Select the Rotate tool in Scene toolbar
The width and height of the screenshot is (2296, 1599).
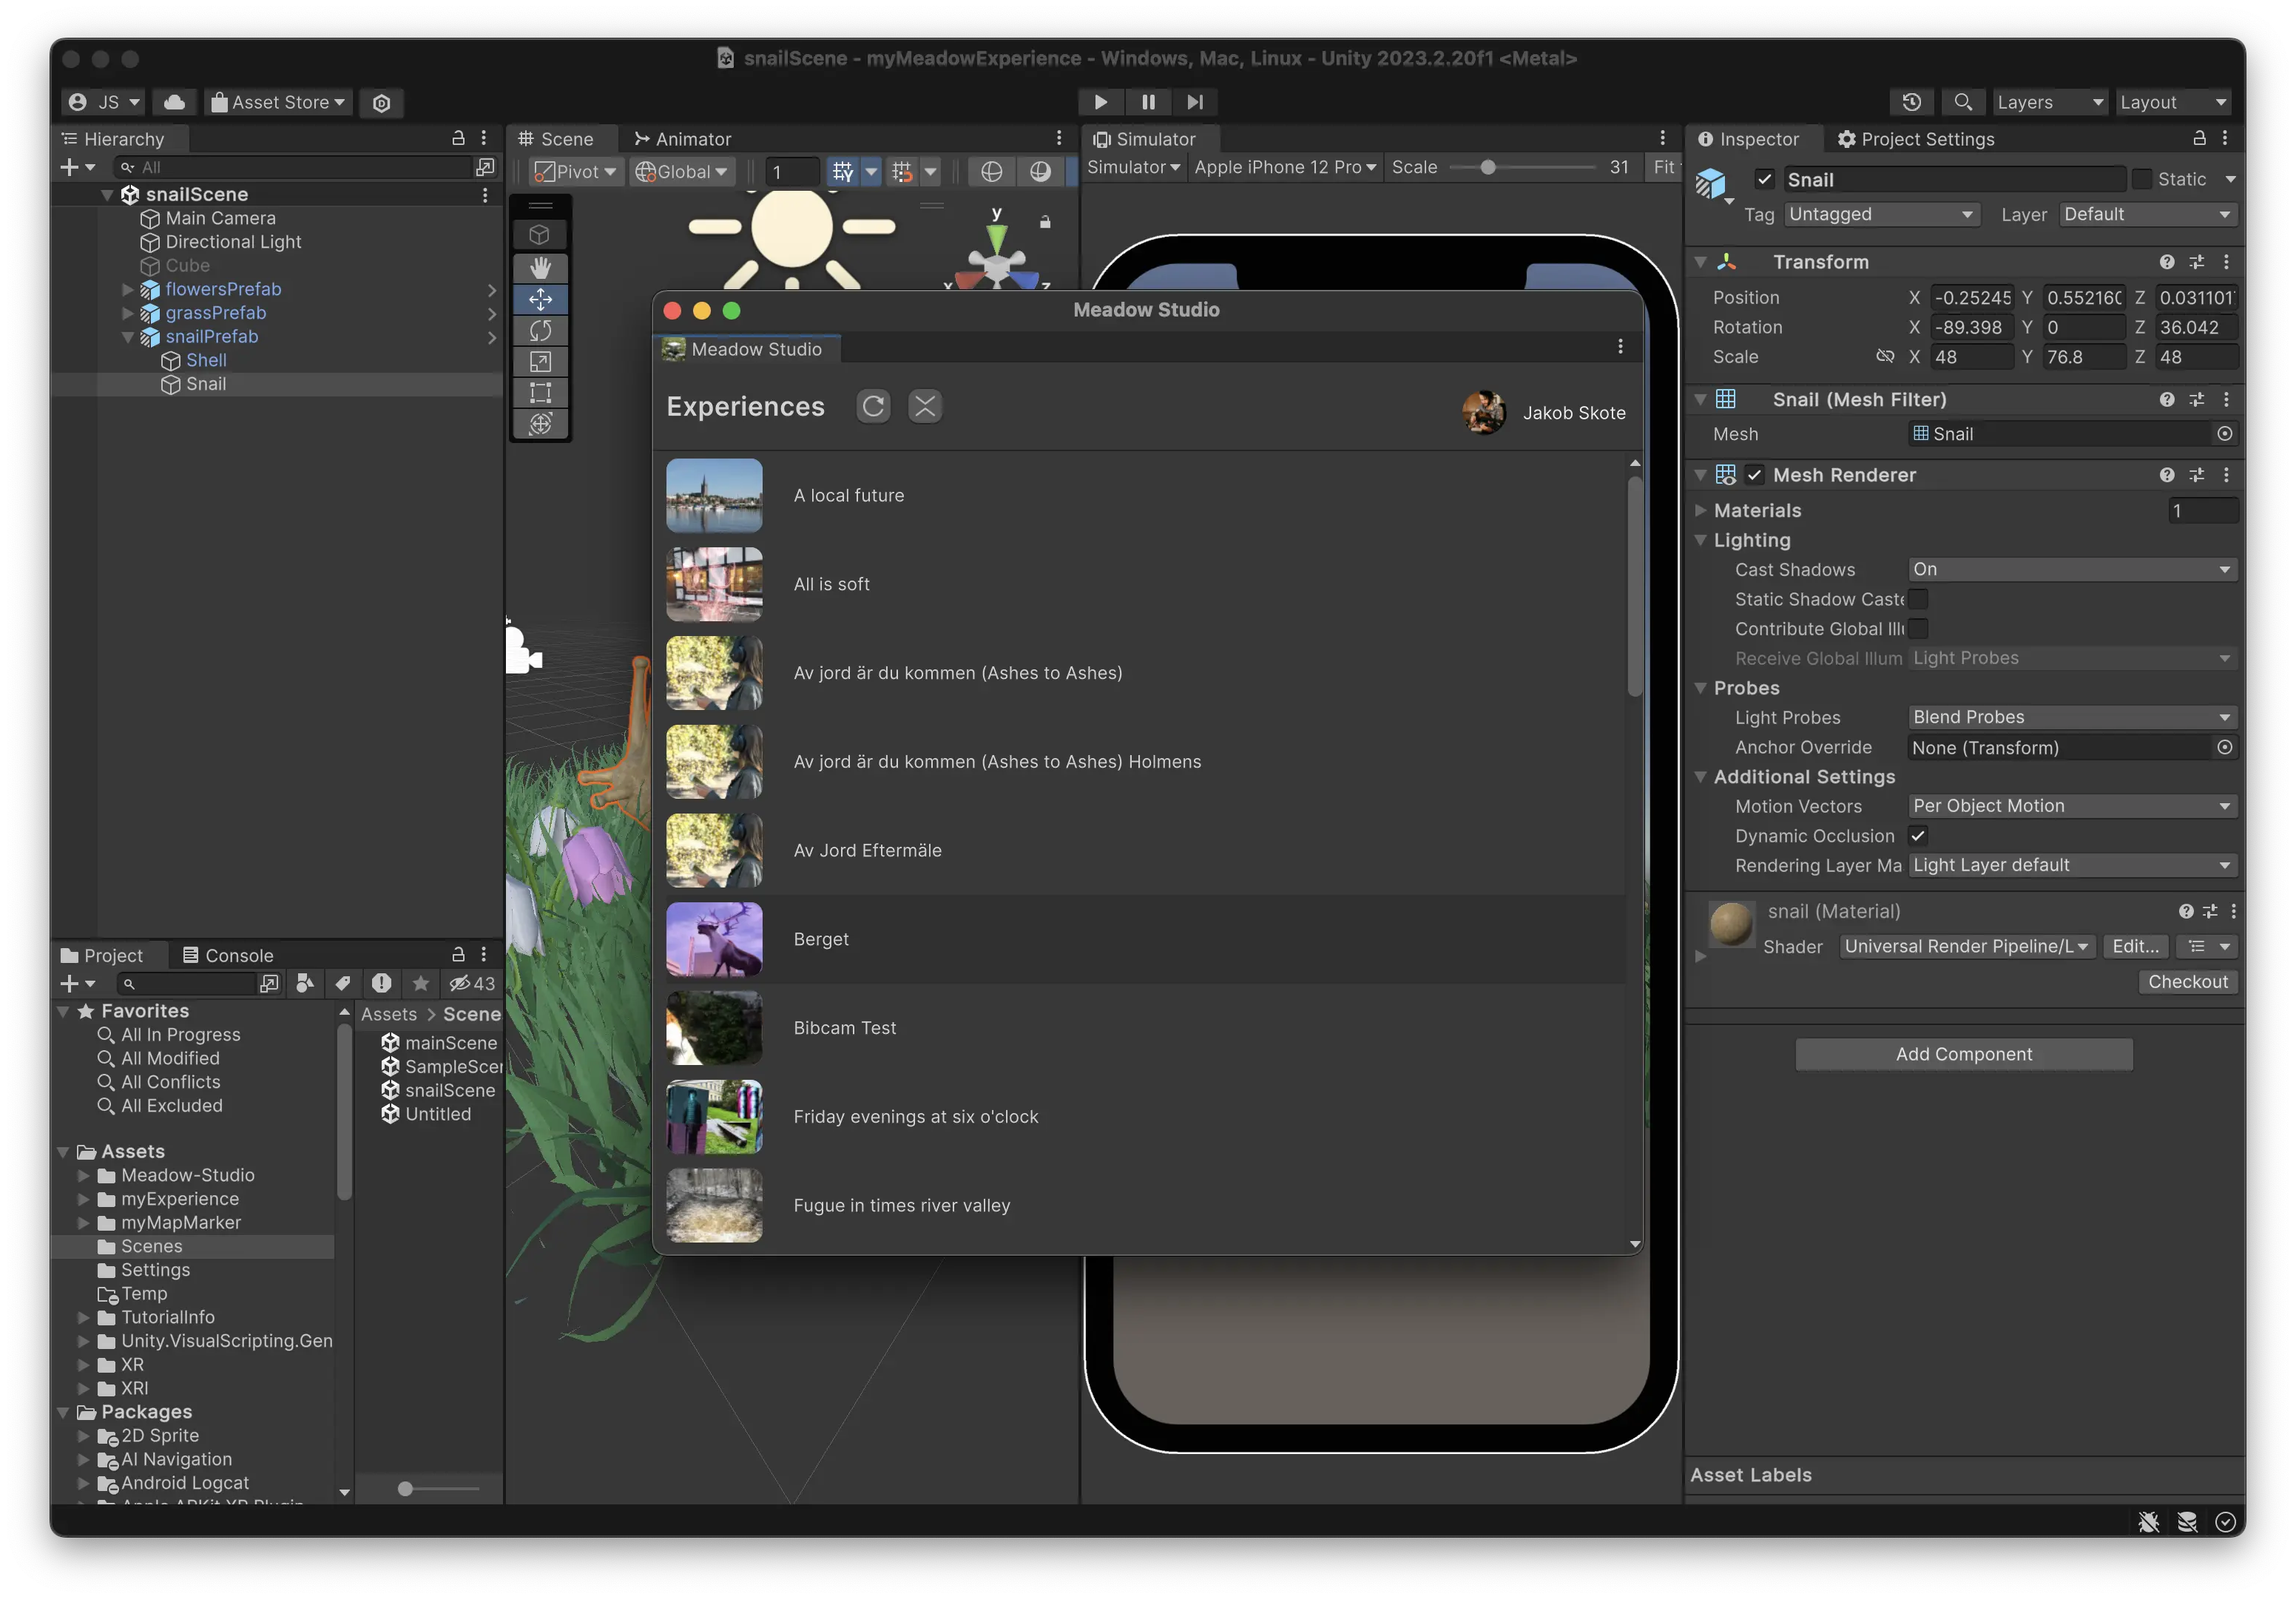[540, 330]
